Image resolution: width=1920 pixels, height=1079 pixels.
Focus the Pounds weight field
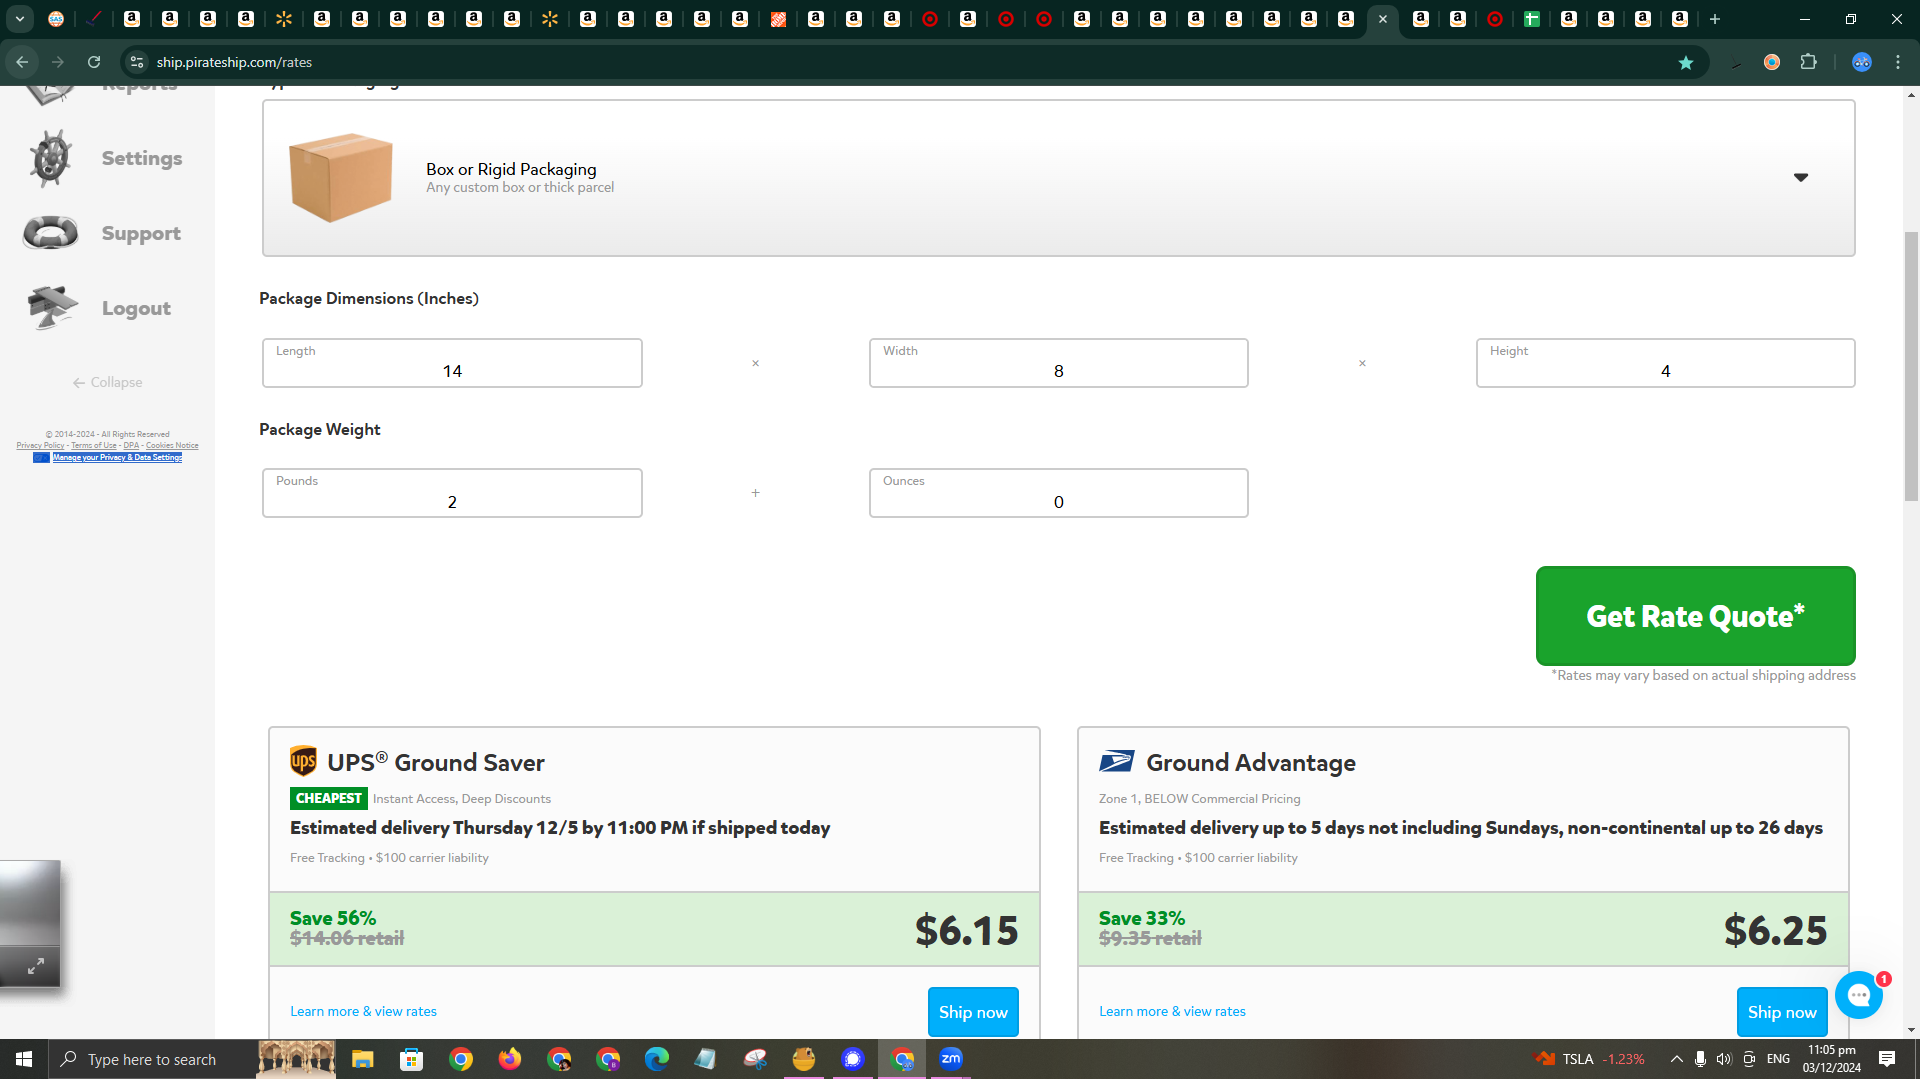point(452,493)
